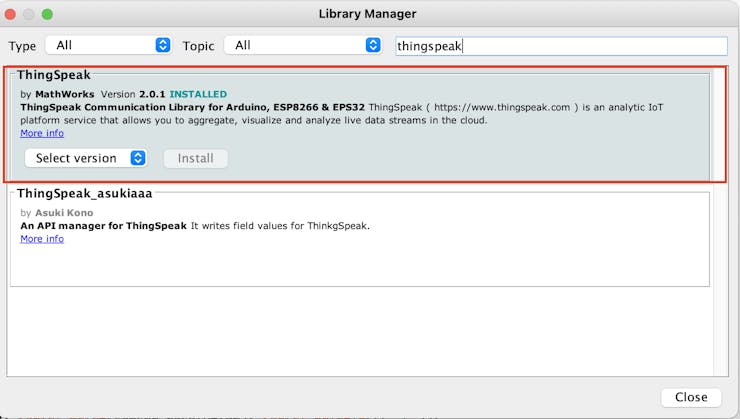Image resolution: width=740 pixels, height=419 pixels.
Task: Select the ThingSpeak_asukiaaa library entry
Action: [360, 239]
